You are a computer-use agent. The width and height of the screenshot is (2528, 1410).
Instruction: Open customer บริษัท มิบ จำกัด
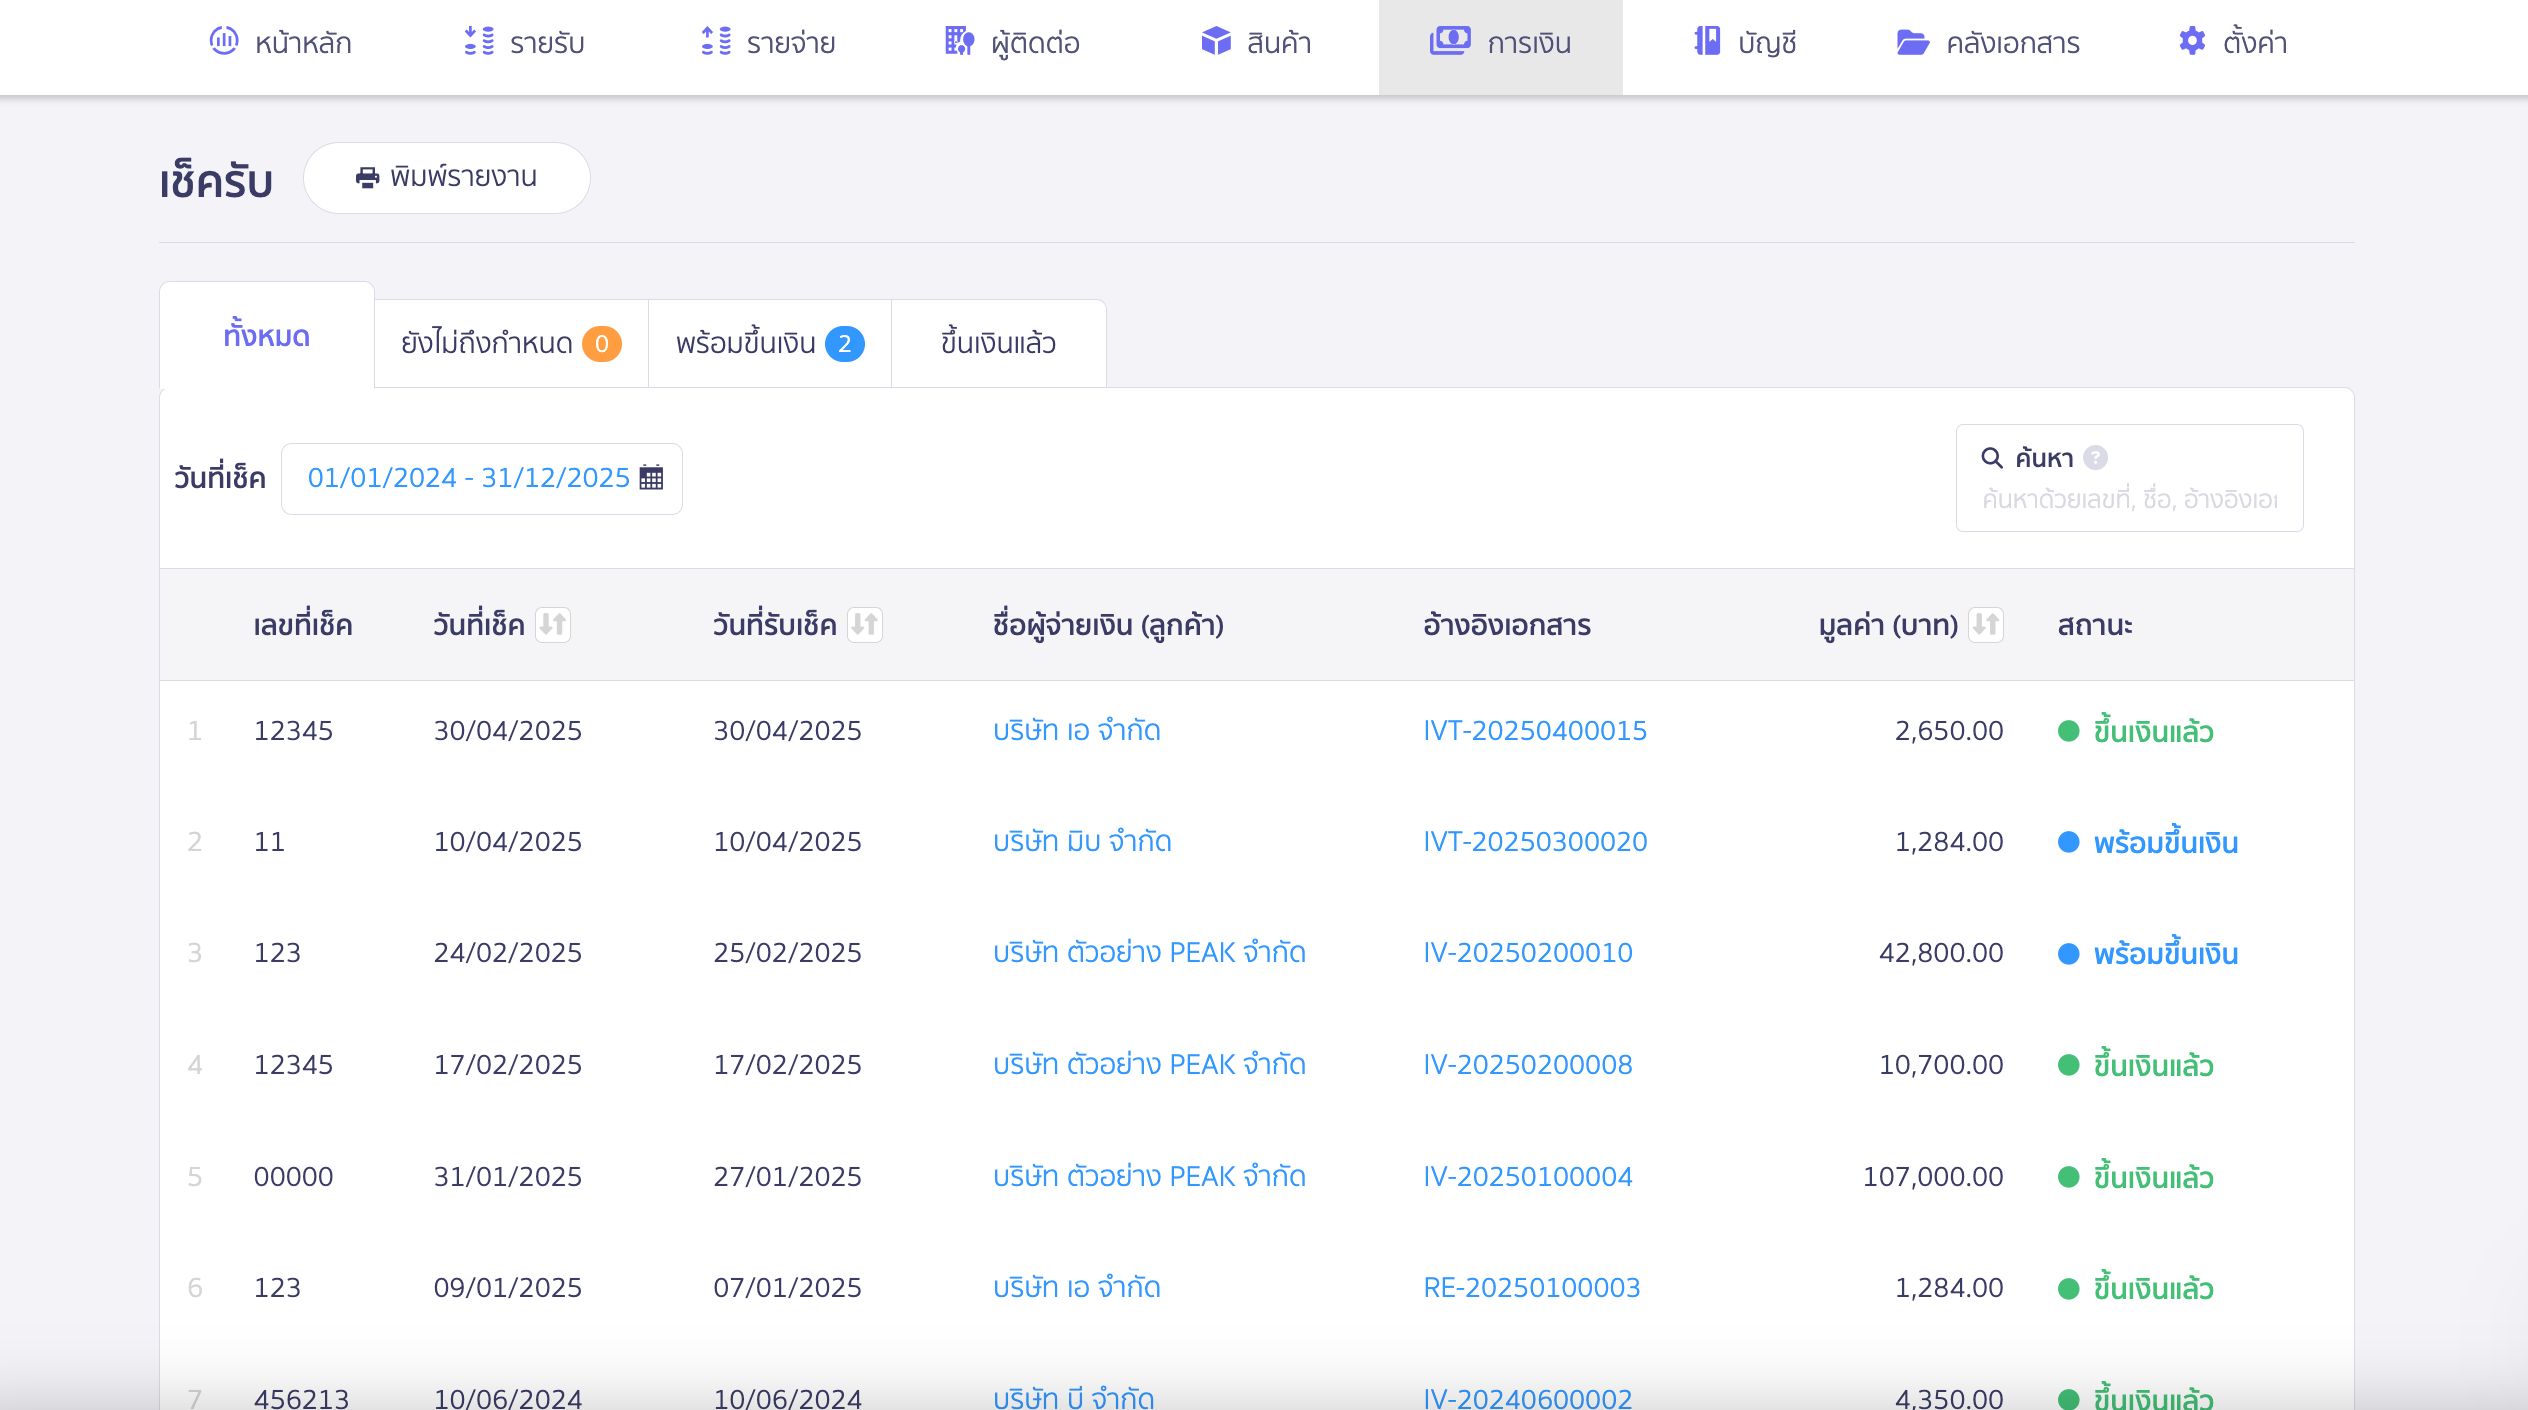click(1082, 841)
